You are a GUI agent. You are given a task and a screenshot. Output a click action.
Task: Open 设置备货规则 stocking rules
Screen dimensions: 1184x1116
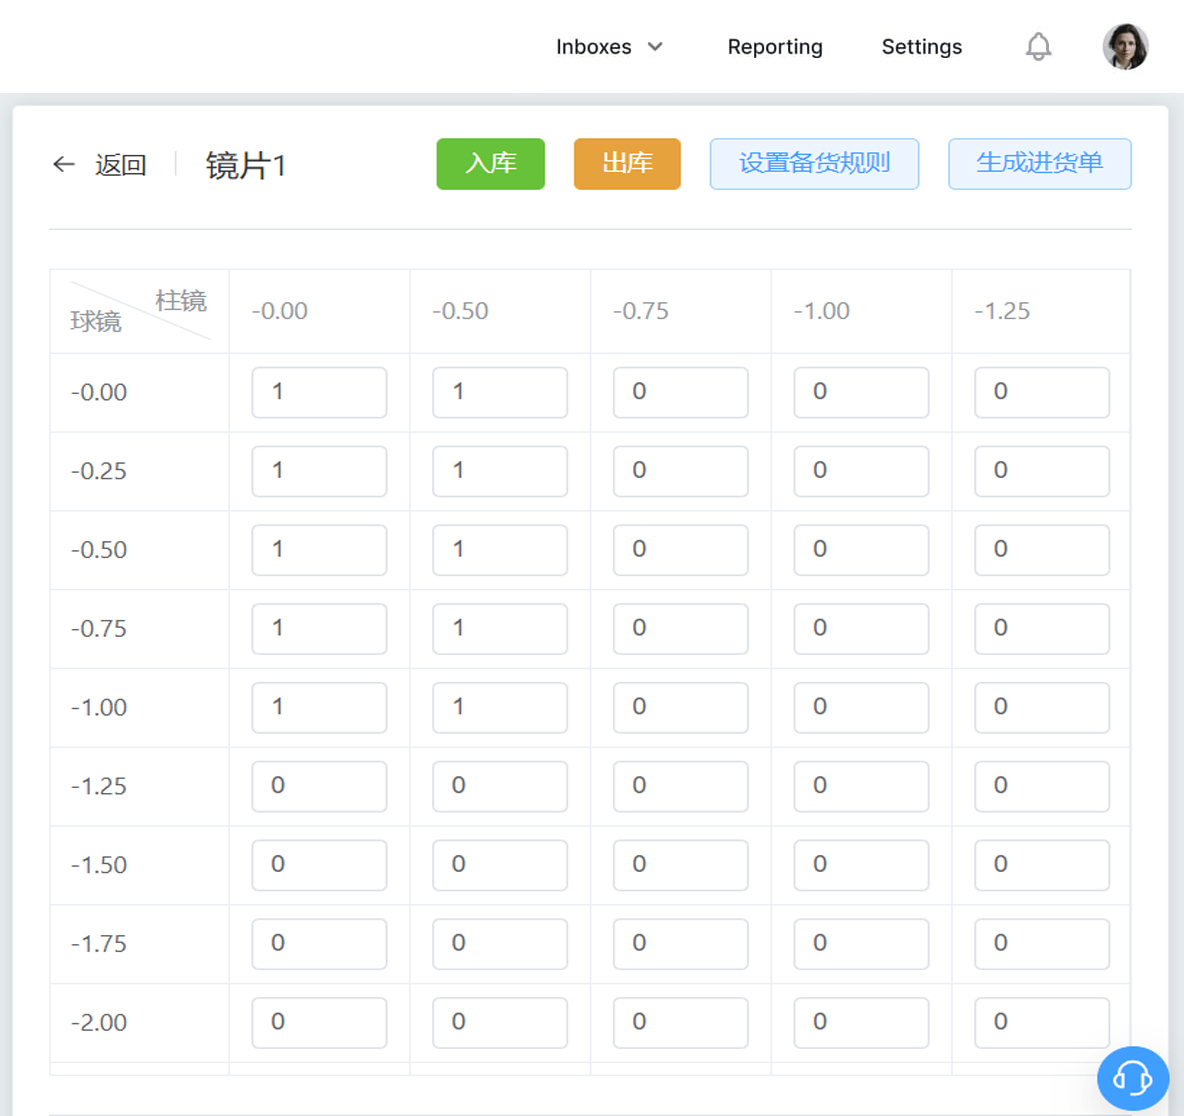814,164
